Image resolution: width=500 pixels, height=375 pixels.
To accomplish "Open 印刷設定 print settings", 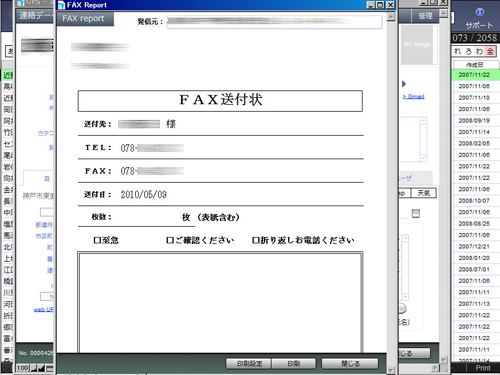I will tap(249, 364).
